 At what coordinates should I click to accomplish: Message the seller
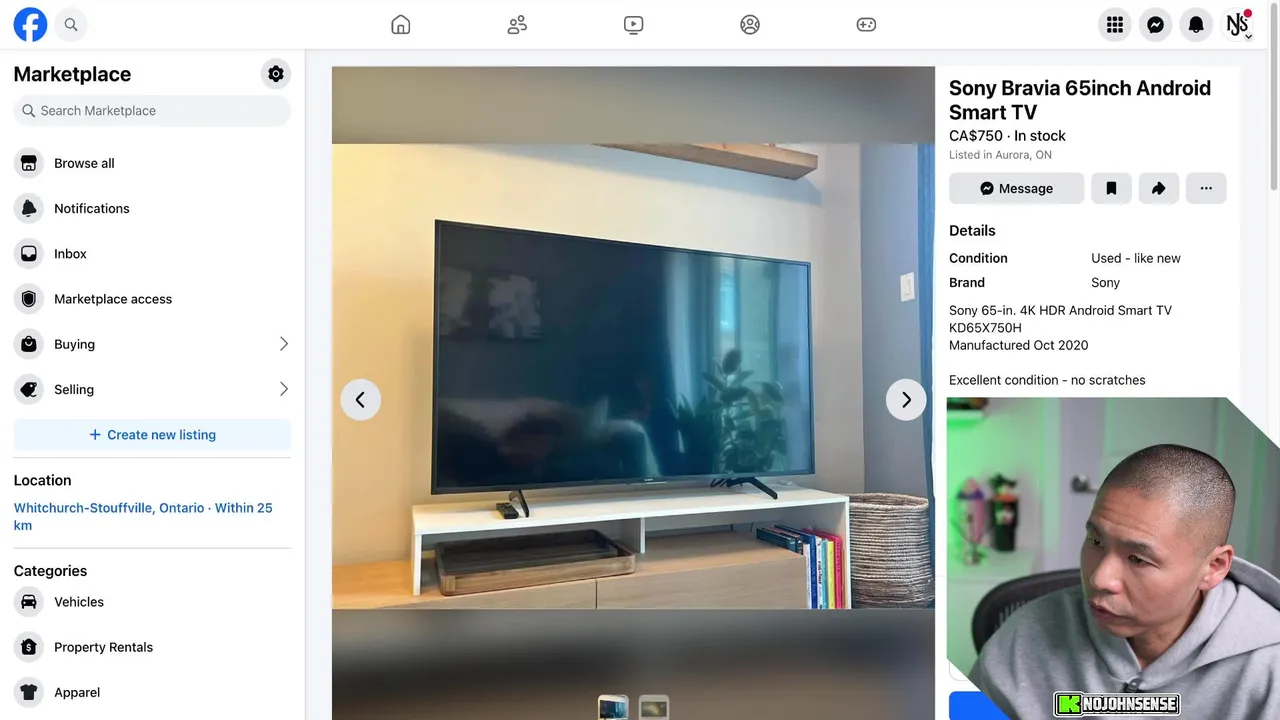tap(1016, 188)
